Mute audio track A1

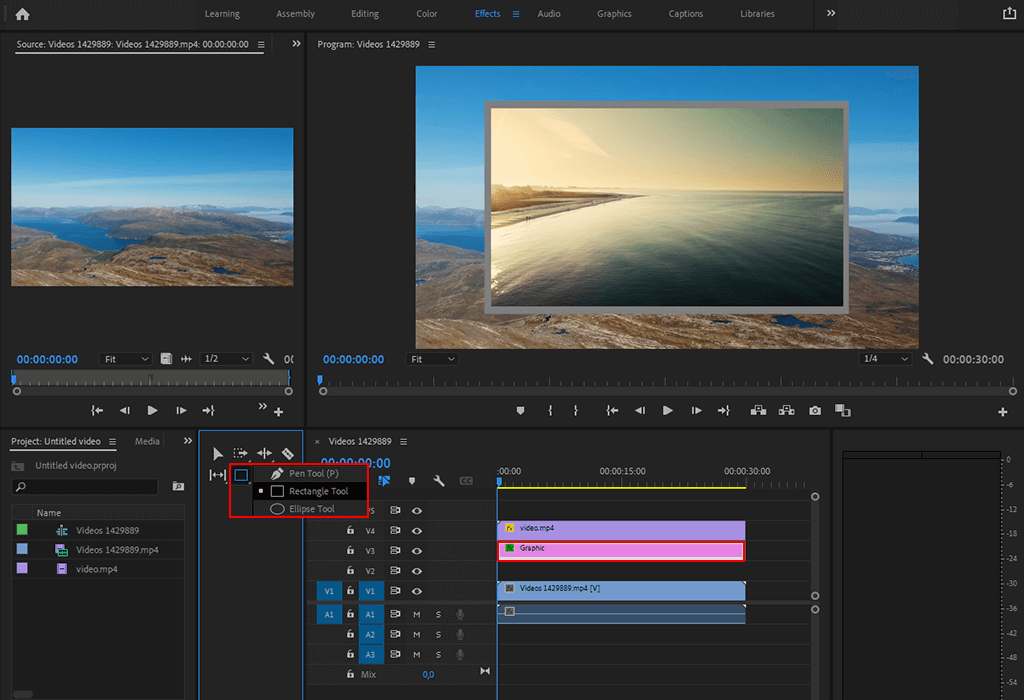point(417,614)
